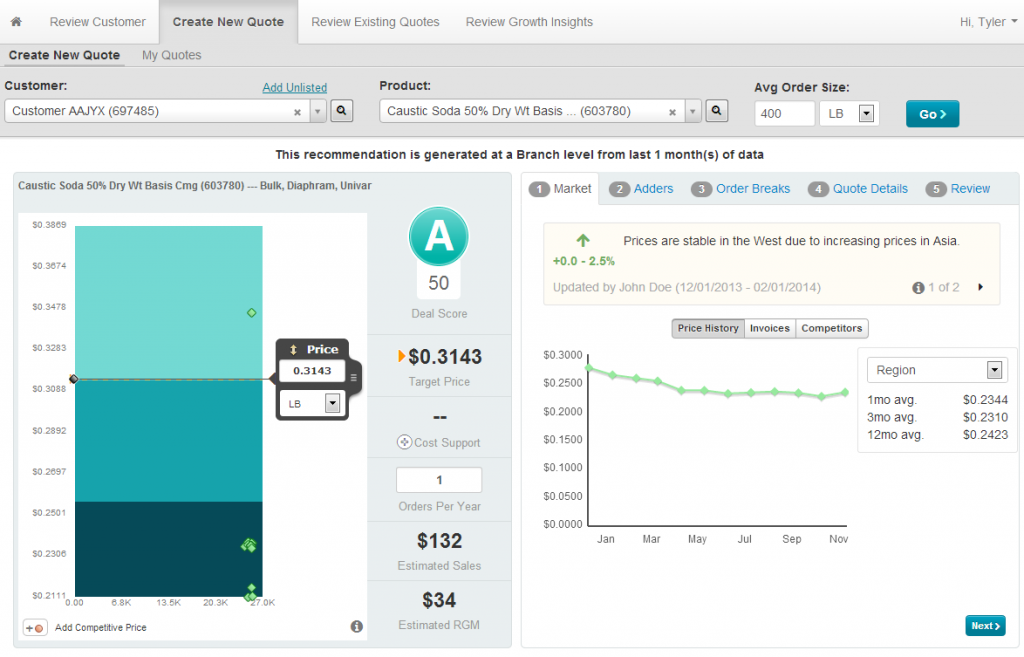1024x657 pixels.
Task: Open the LB unit dropdown in the Price flag
Action: pyautogui.click(x=333, y=403)
